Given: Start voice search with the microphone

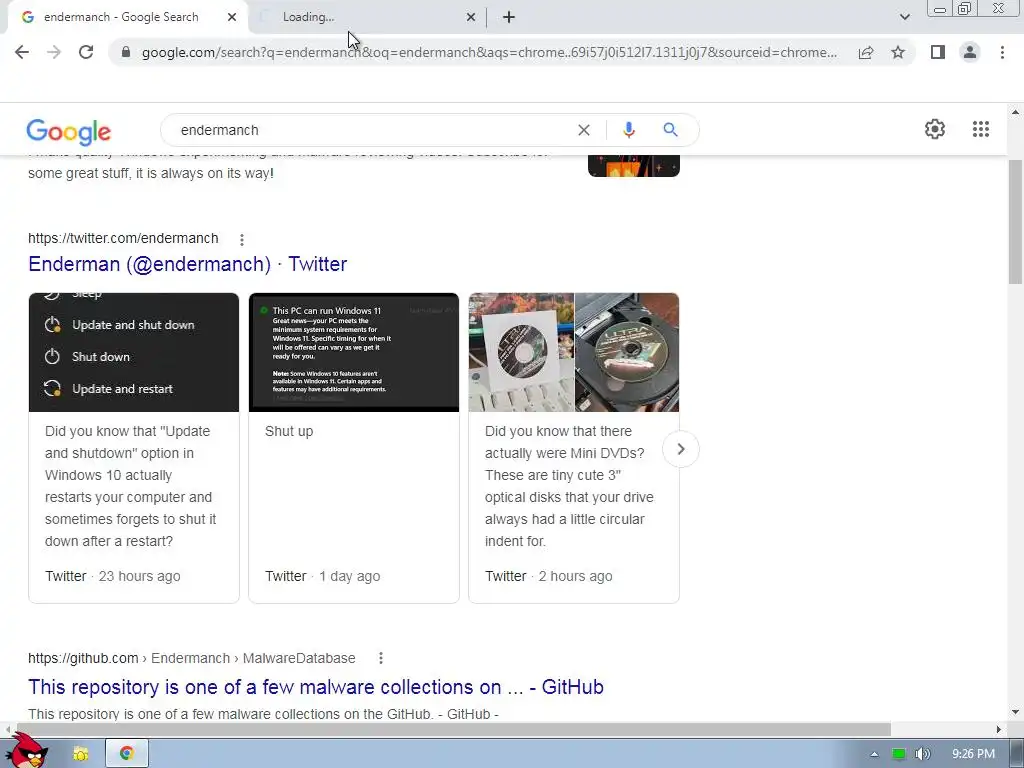Looking at the screenshot, I should tap(629, 130).
